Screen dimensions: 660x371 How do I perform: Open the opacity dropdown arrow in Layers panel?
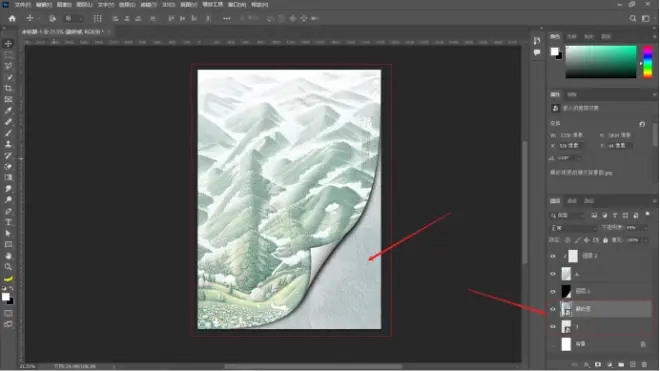pyautogui.click(x=645, y=228)
